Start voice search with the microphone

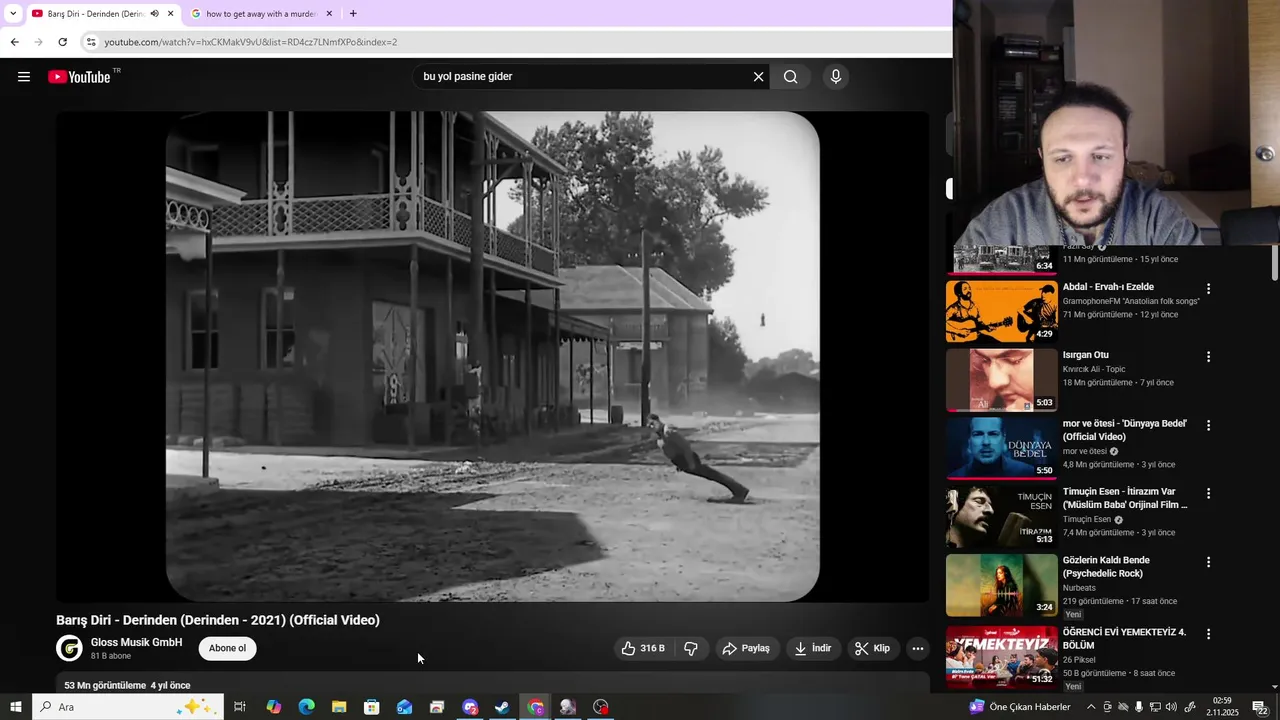tap(836, 77)
